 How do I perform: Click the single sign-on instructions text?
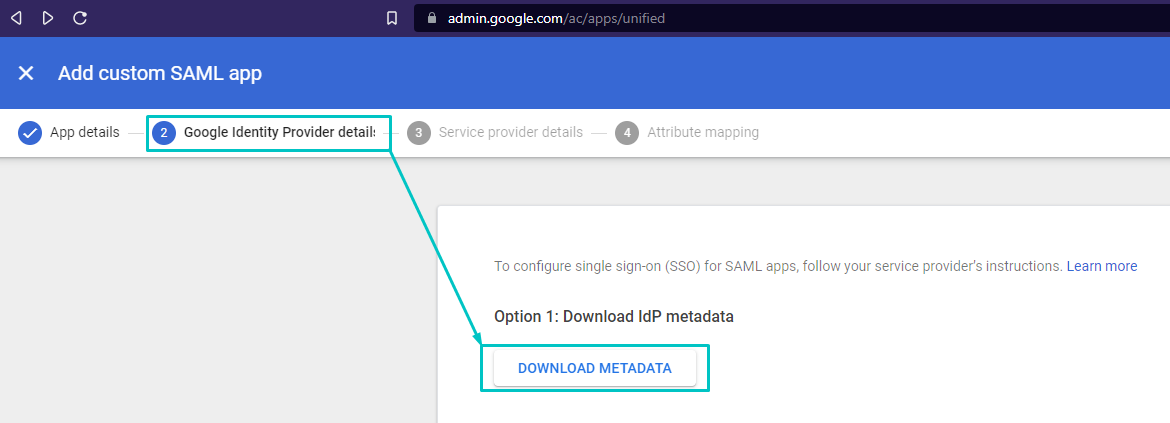pos(777,266)
